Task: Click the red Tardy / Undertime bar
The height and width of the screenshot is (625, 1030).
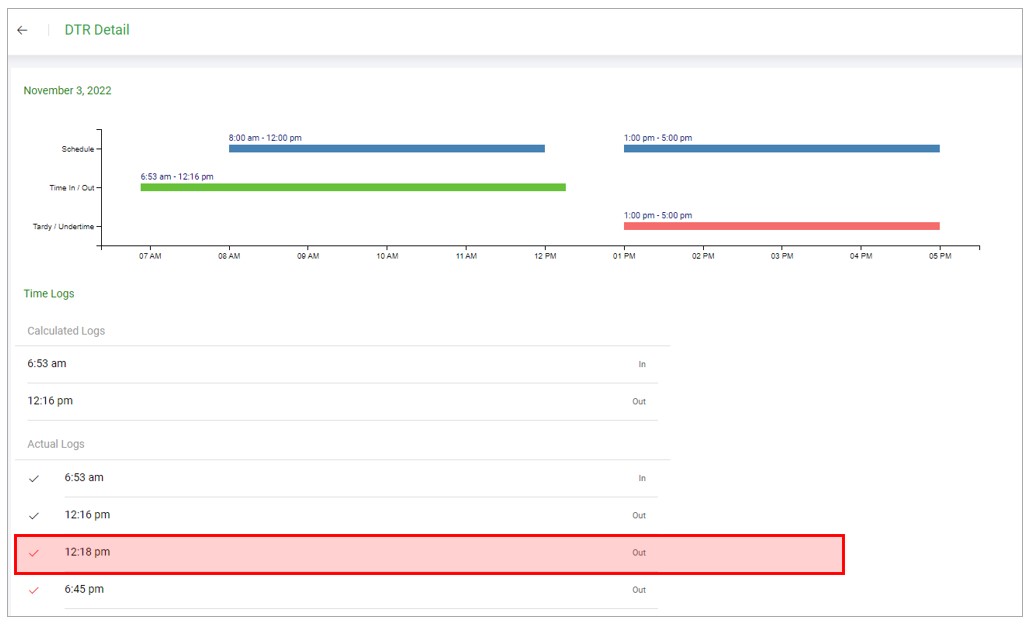Action: (781, 226)
